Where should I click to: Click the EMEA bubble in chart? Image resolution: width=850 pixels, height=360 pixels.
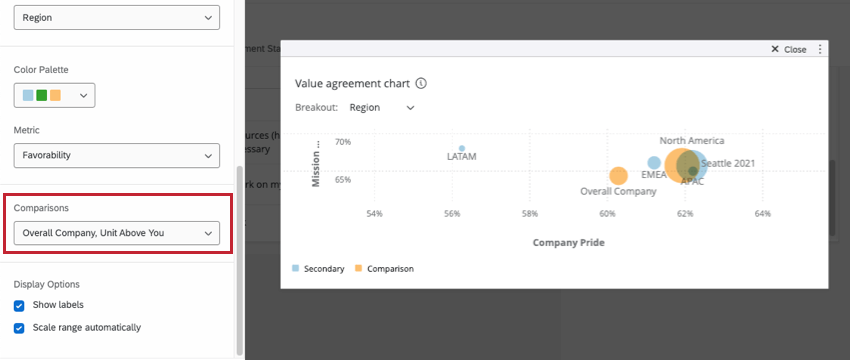point(654,162)
